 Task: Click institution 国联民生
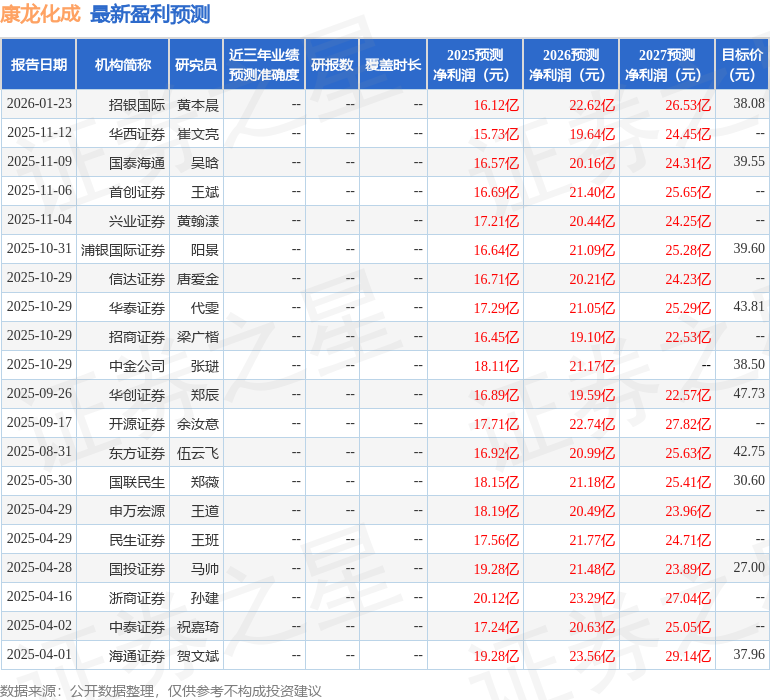137,482
